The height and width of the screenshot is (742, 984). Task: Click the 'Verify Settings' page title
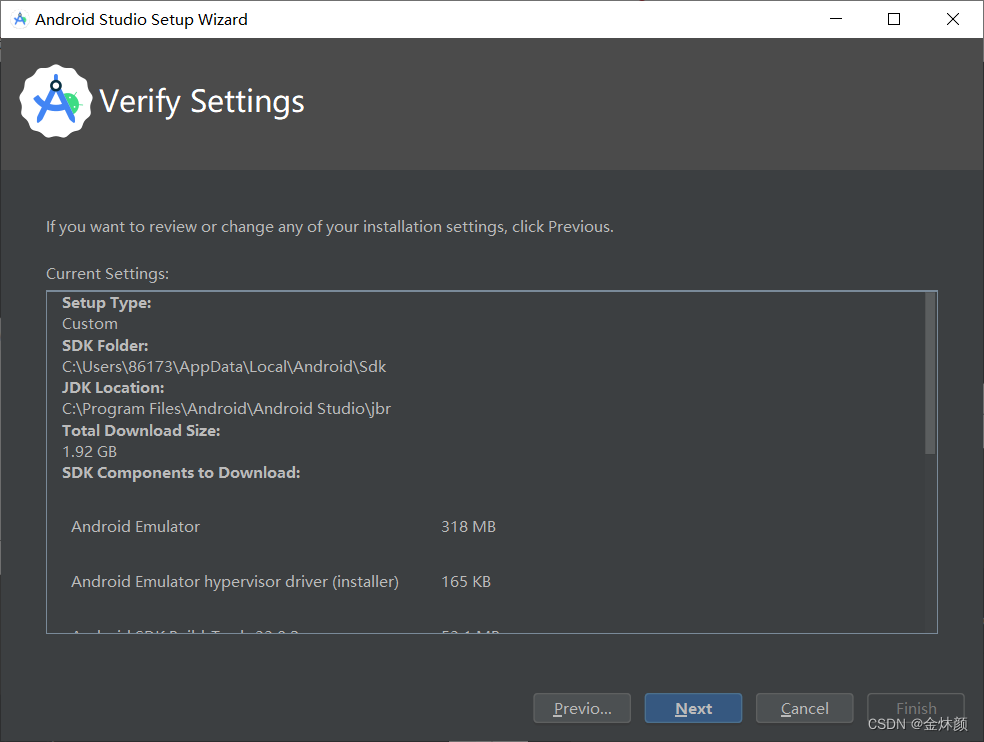[202, 102]
